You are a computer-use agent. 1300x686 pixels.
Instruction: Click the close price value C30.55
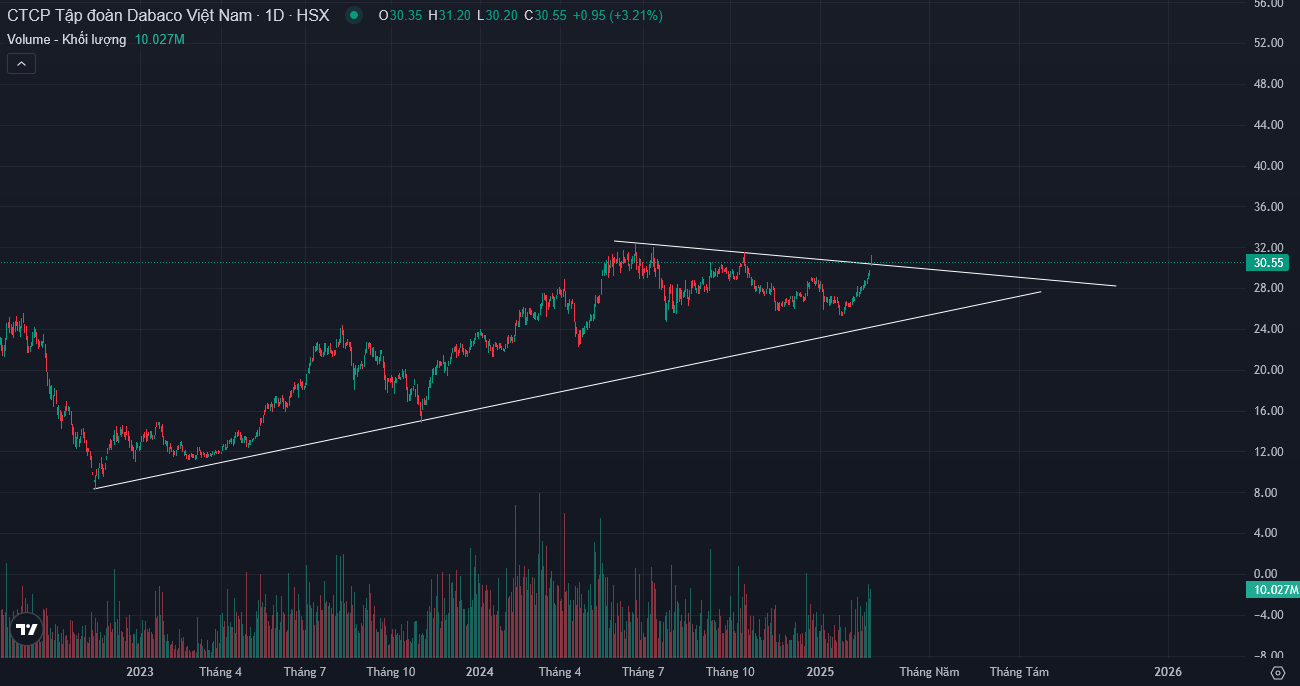[x=545, y=15]
